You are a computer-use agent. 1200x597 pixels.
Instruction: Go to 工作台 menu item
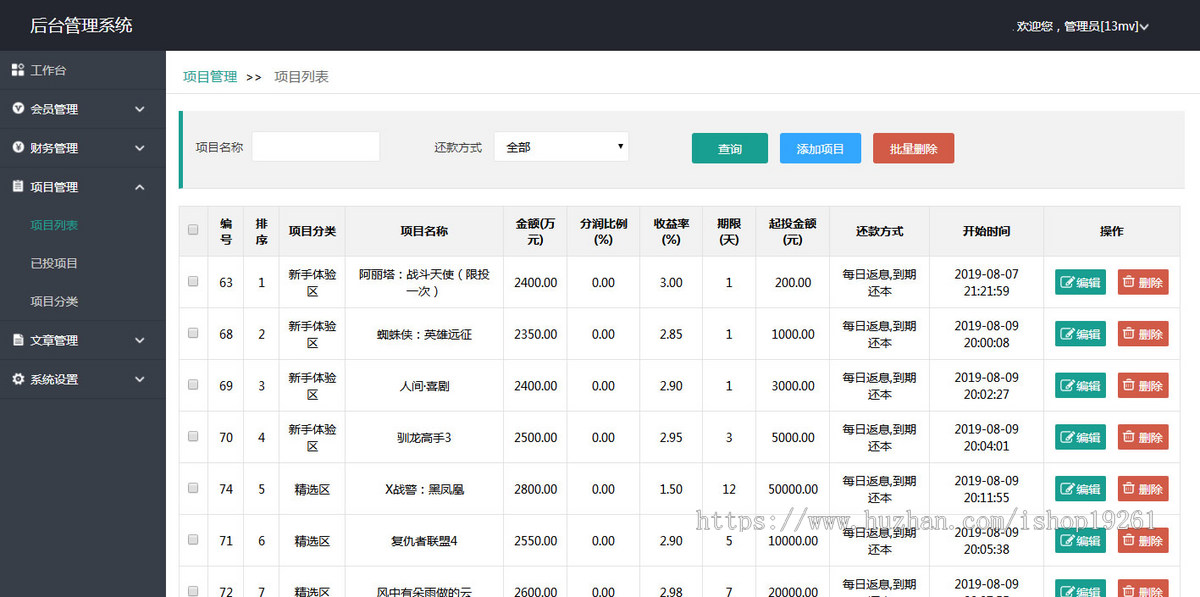(x=48, y=71)
